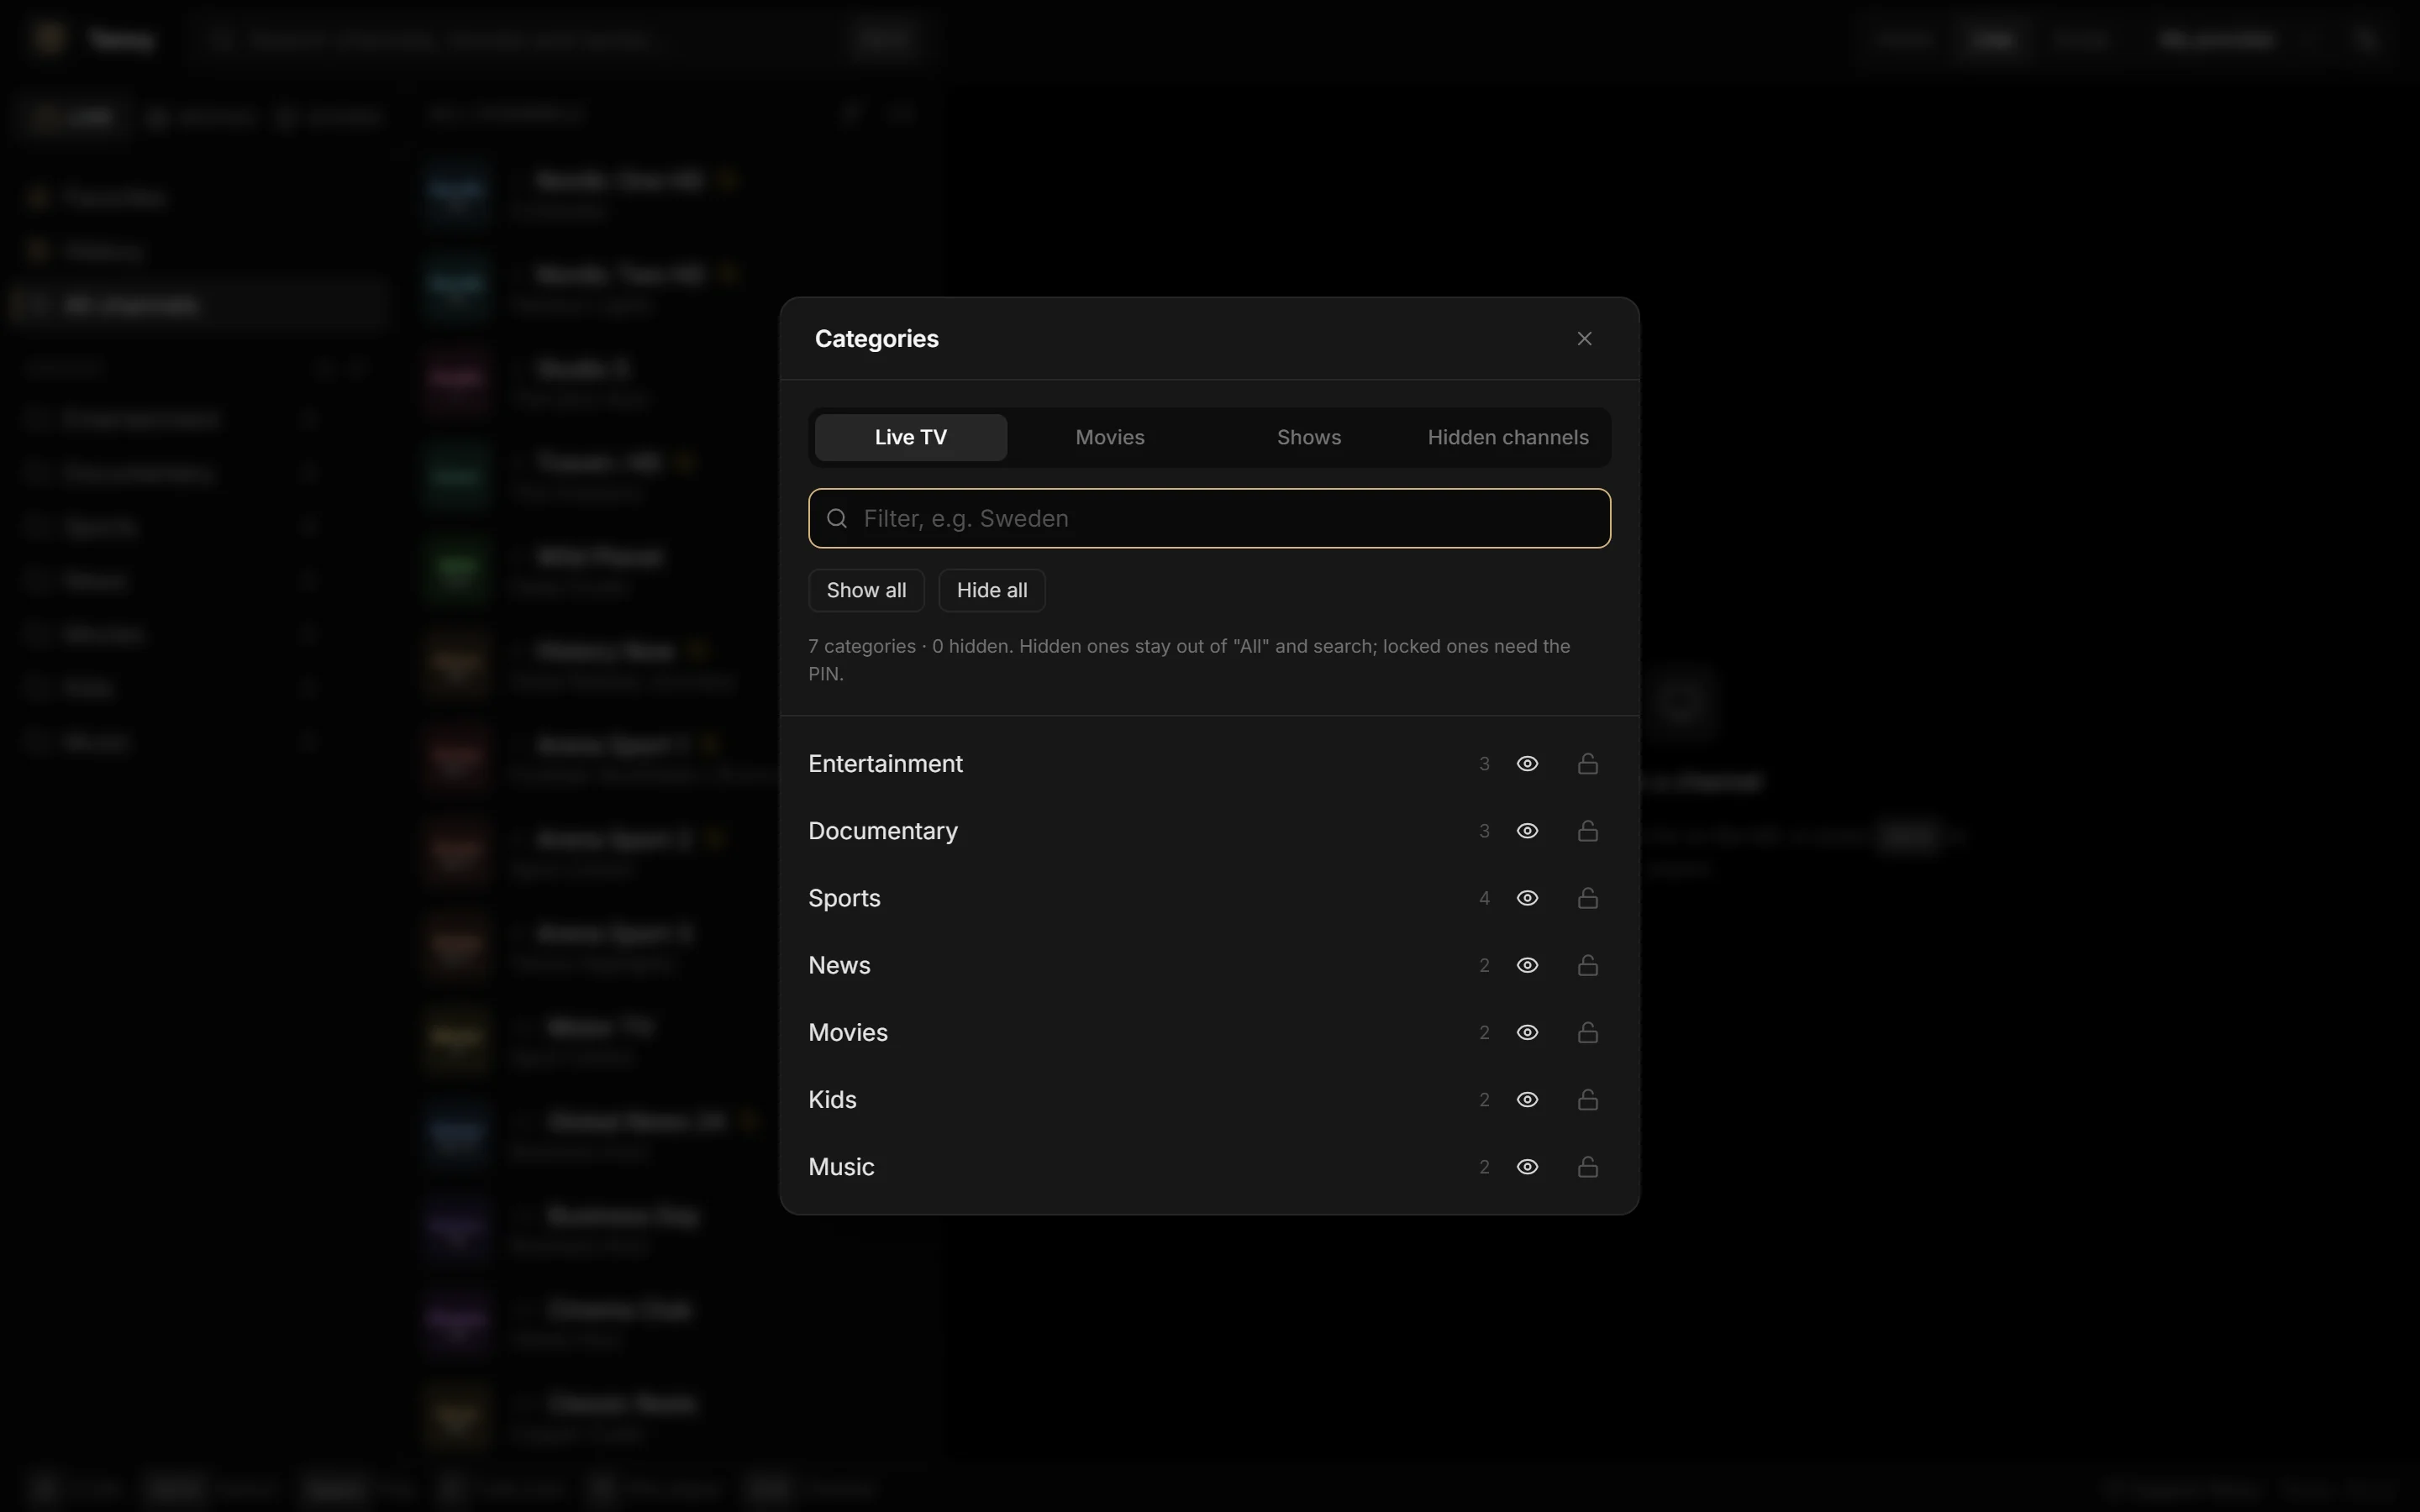Toggle visibility of Documentary category
The image size is (2420, 1512).
[1527, 831]
